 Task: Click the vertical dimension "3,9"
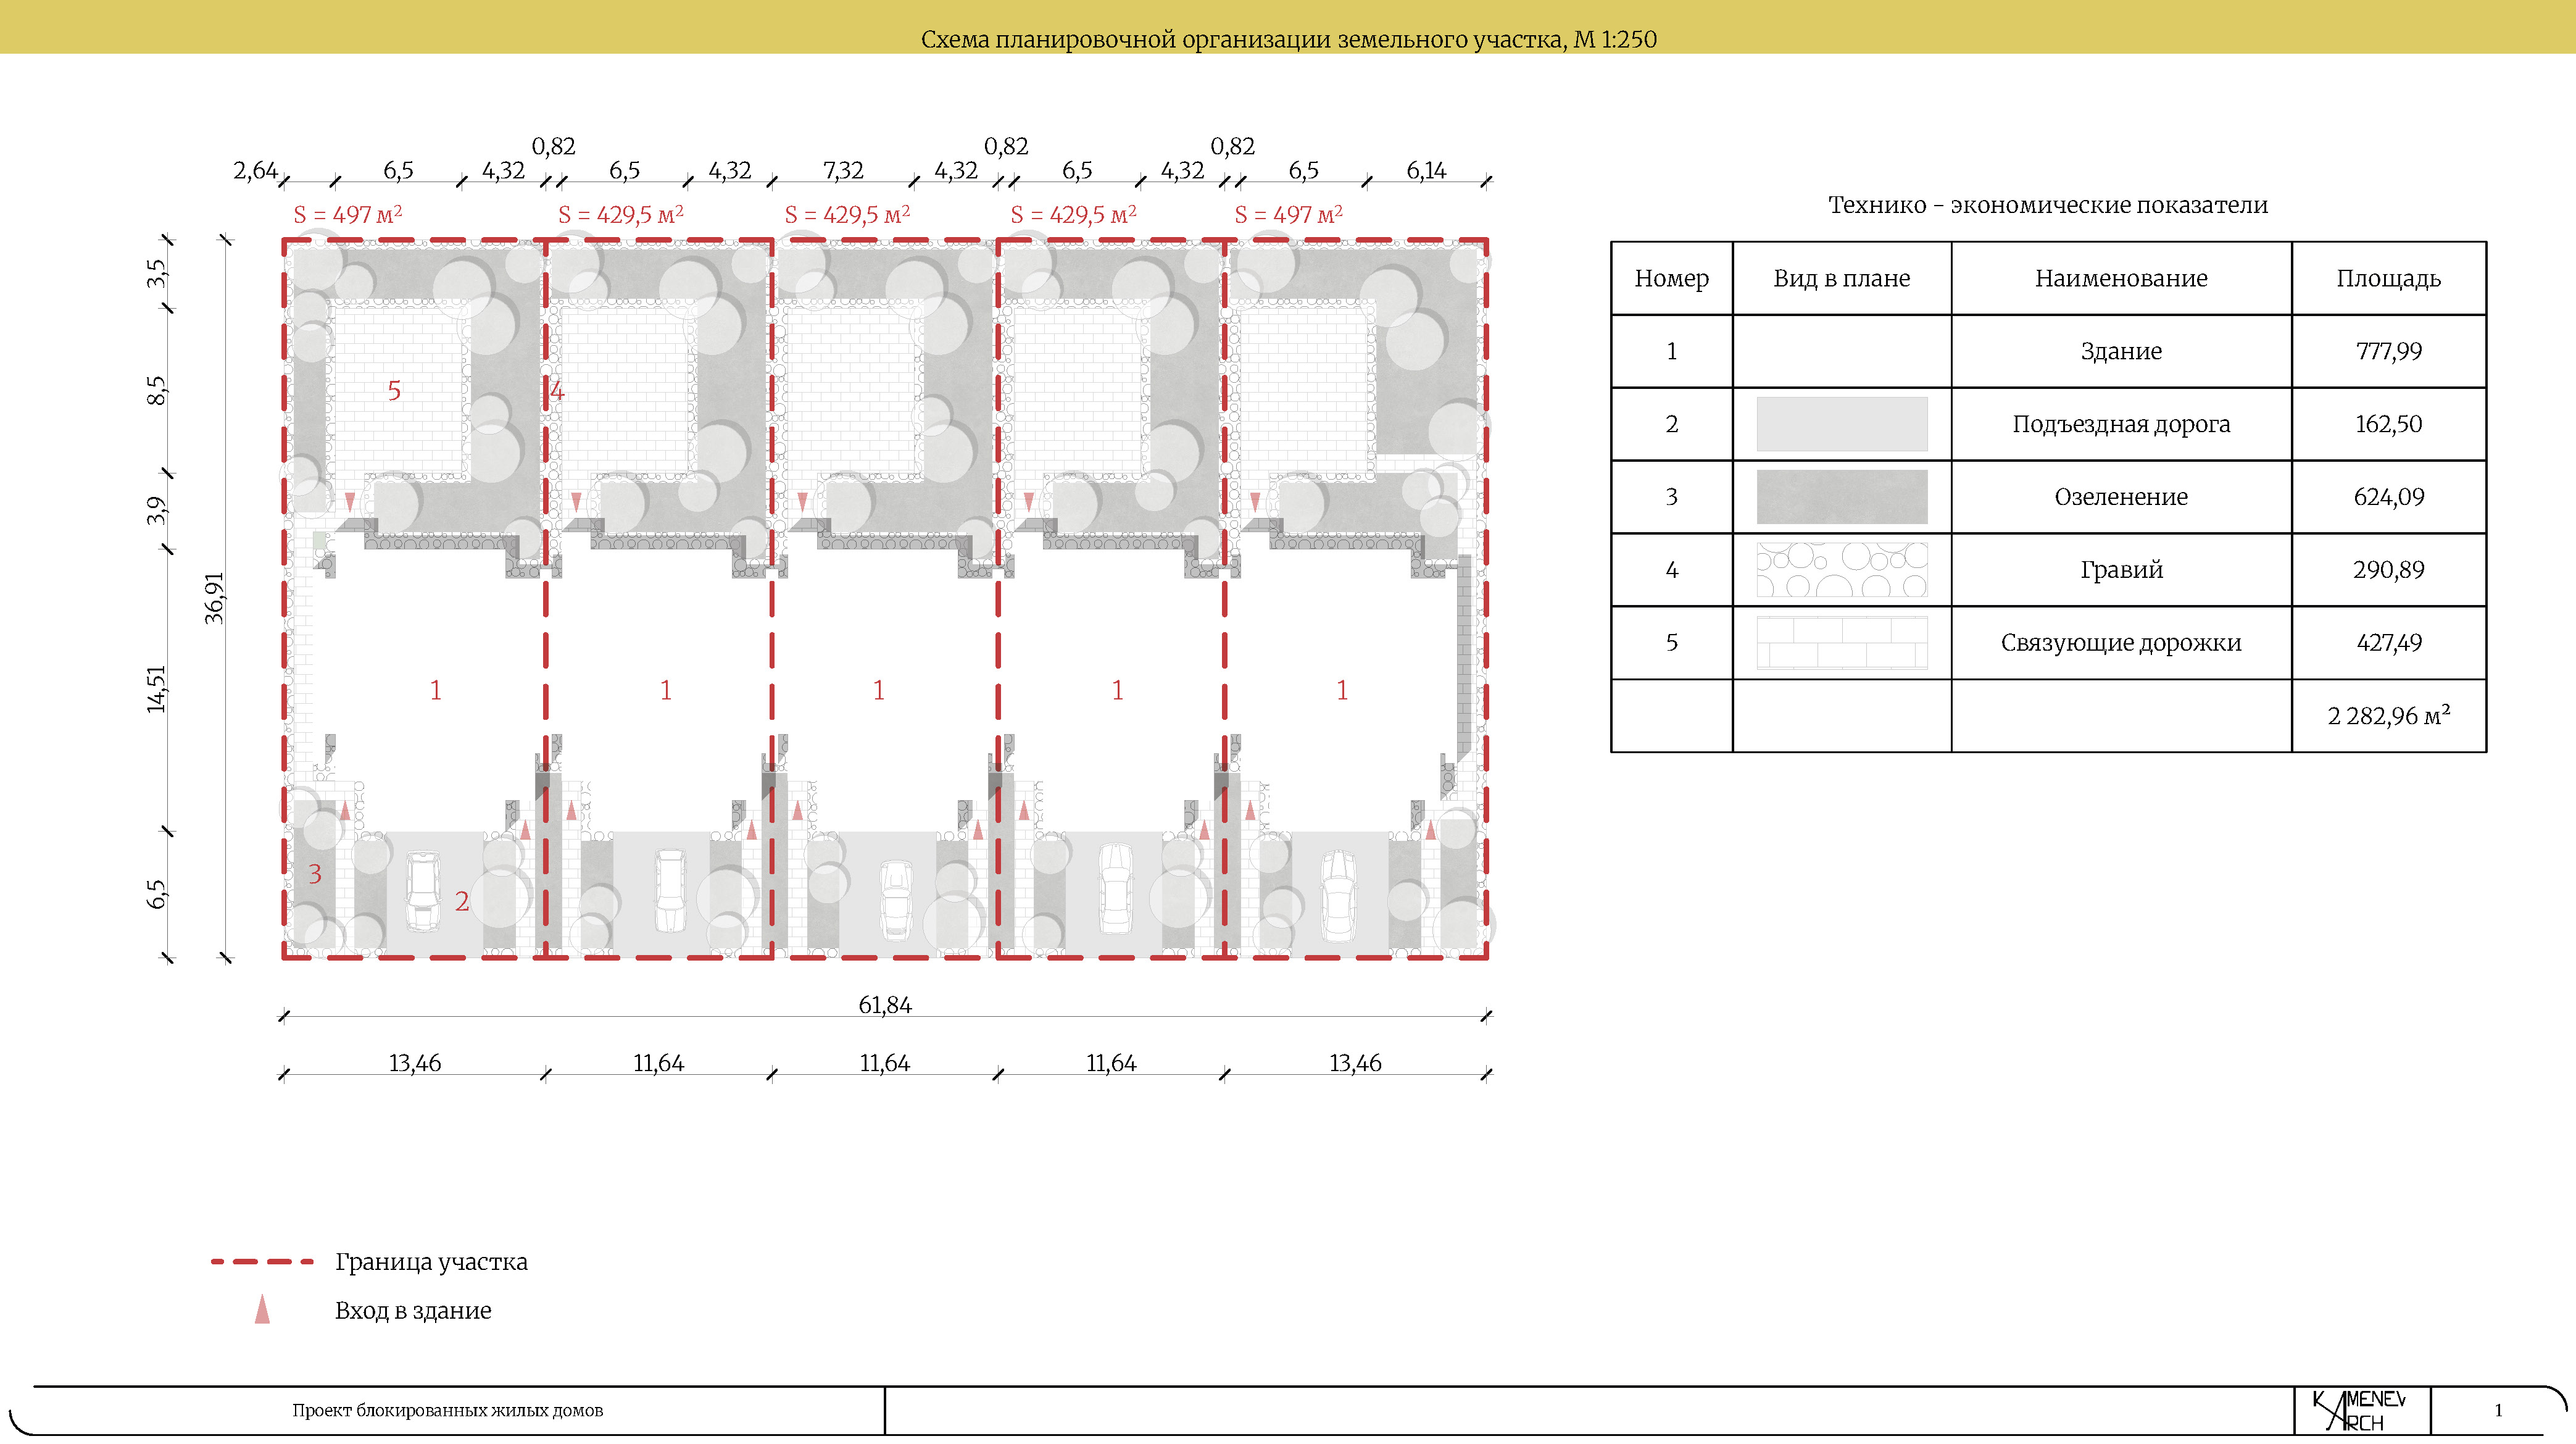[156, 510]
